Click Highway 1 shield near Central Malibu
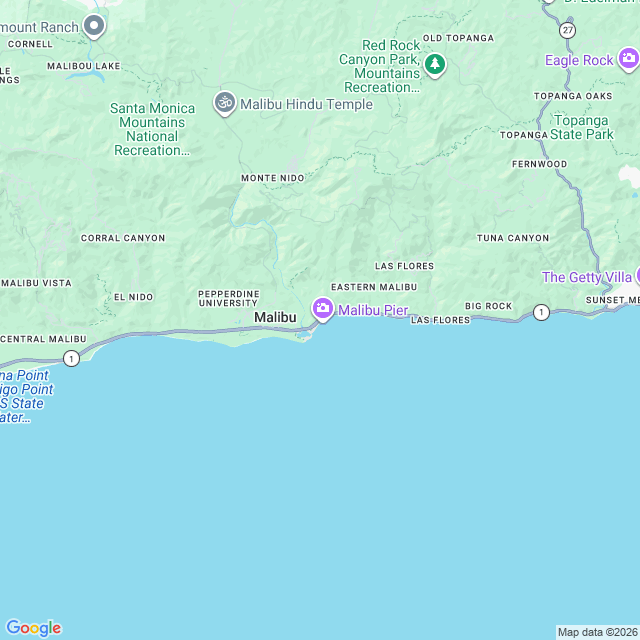Image resolution: width=640 pixels, height=640 pixels. (71, 359)
